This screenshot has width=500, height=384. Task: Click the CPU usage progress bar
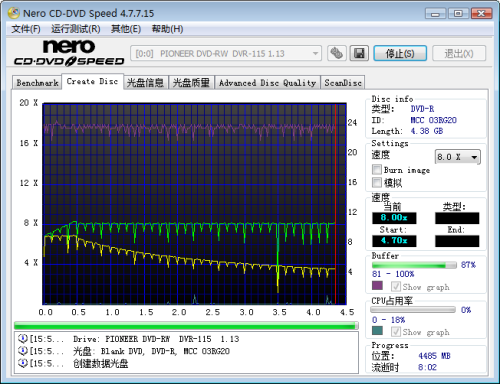click(x=413, y=310)
